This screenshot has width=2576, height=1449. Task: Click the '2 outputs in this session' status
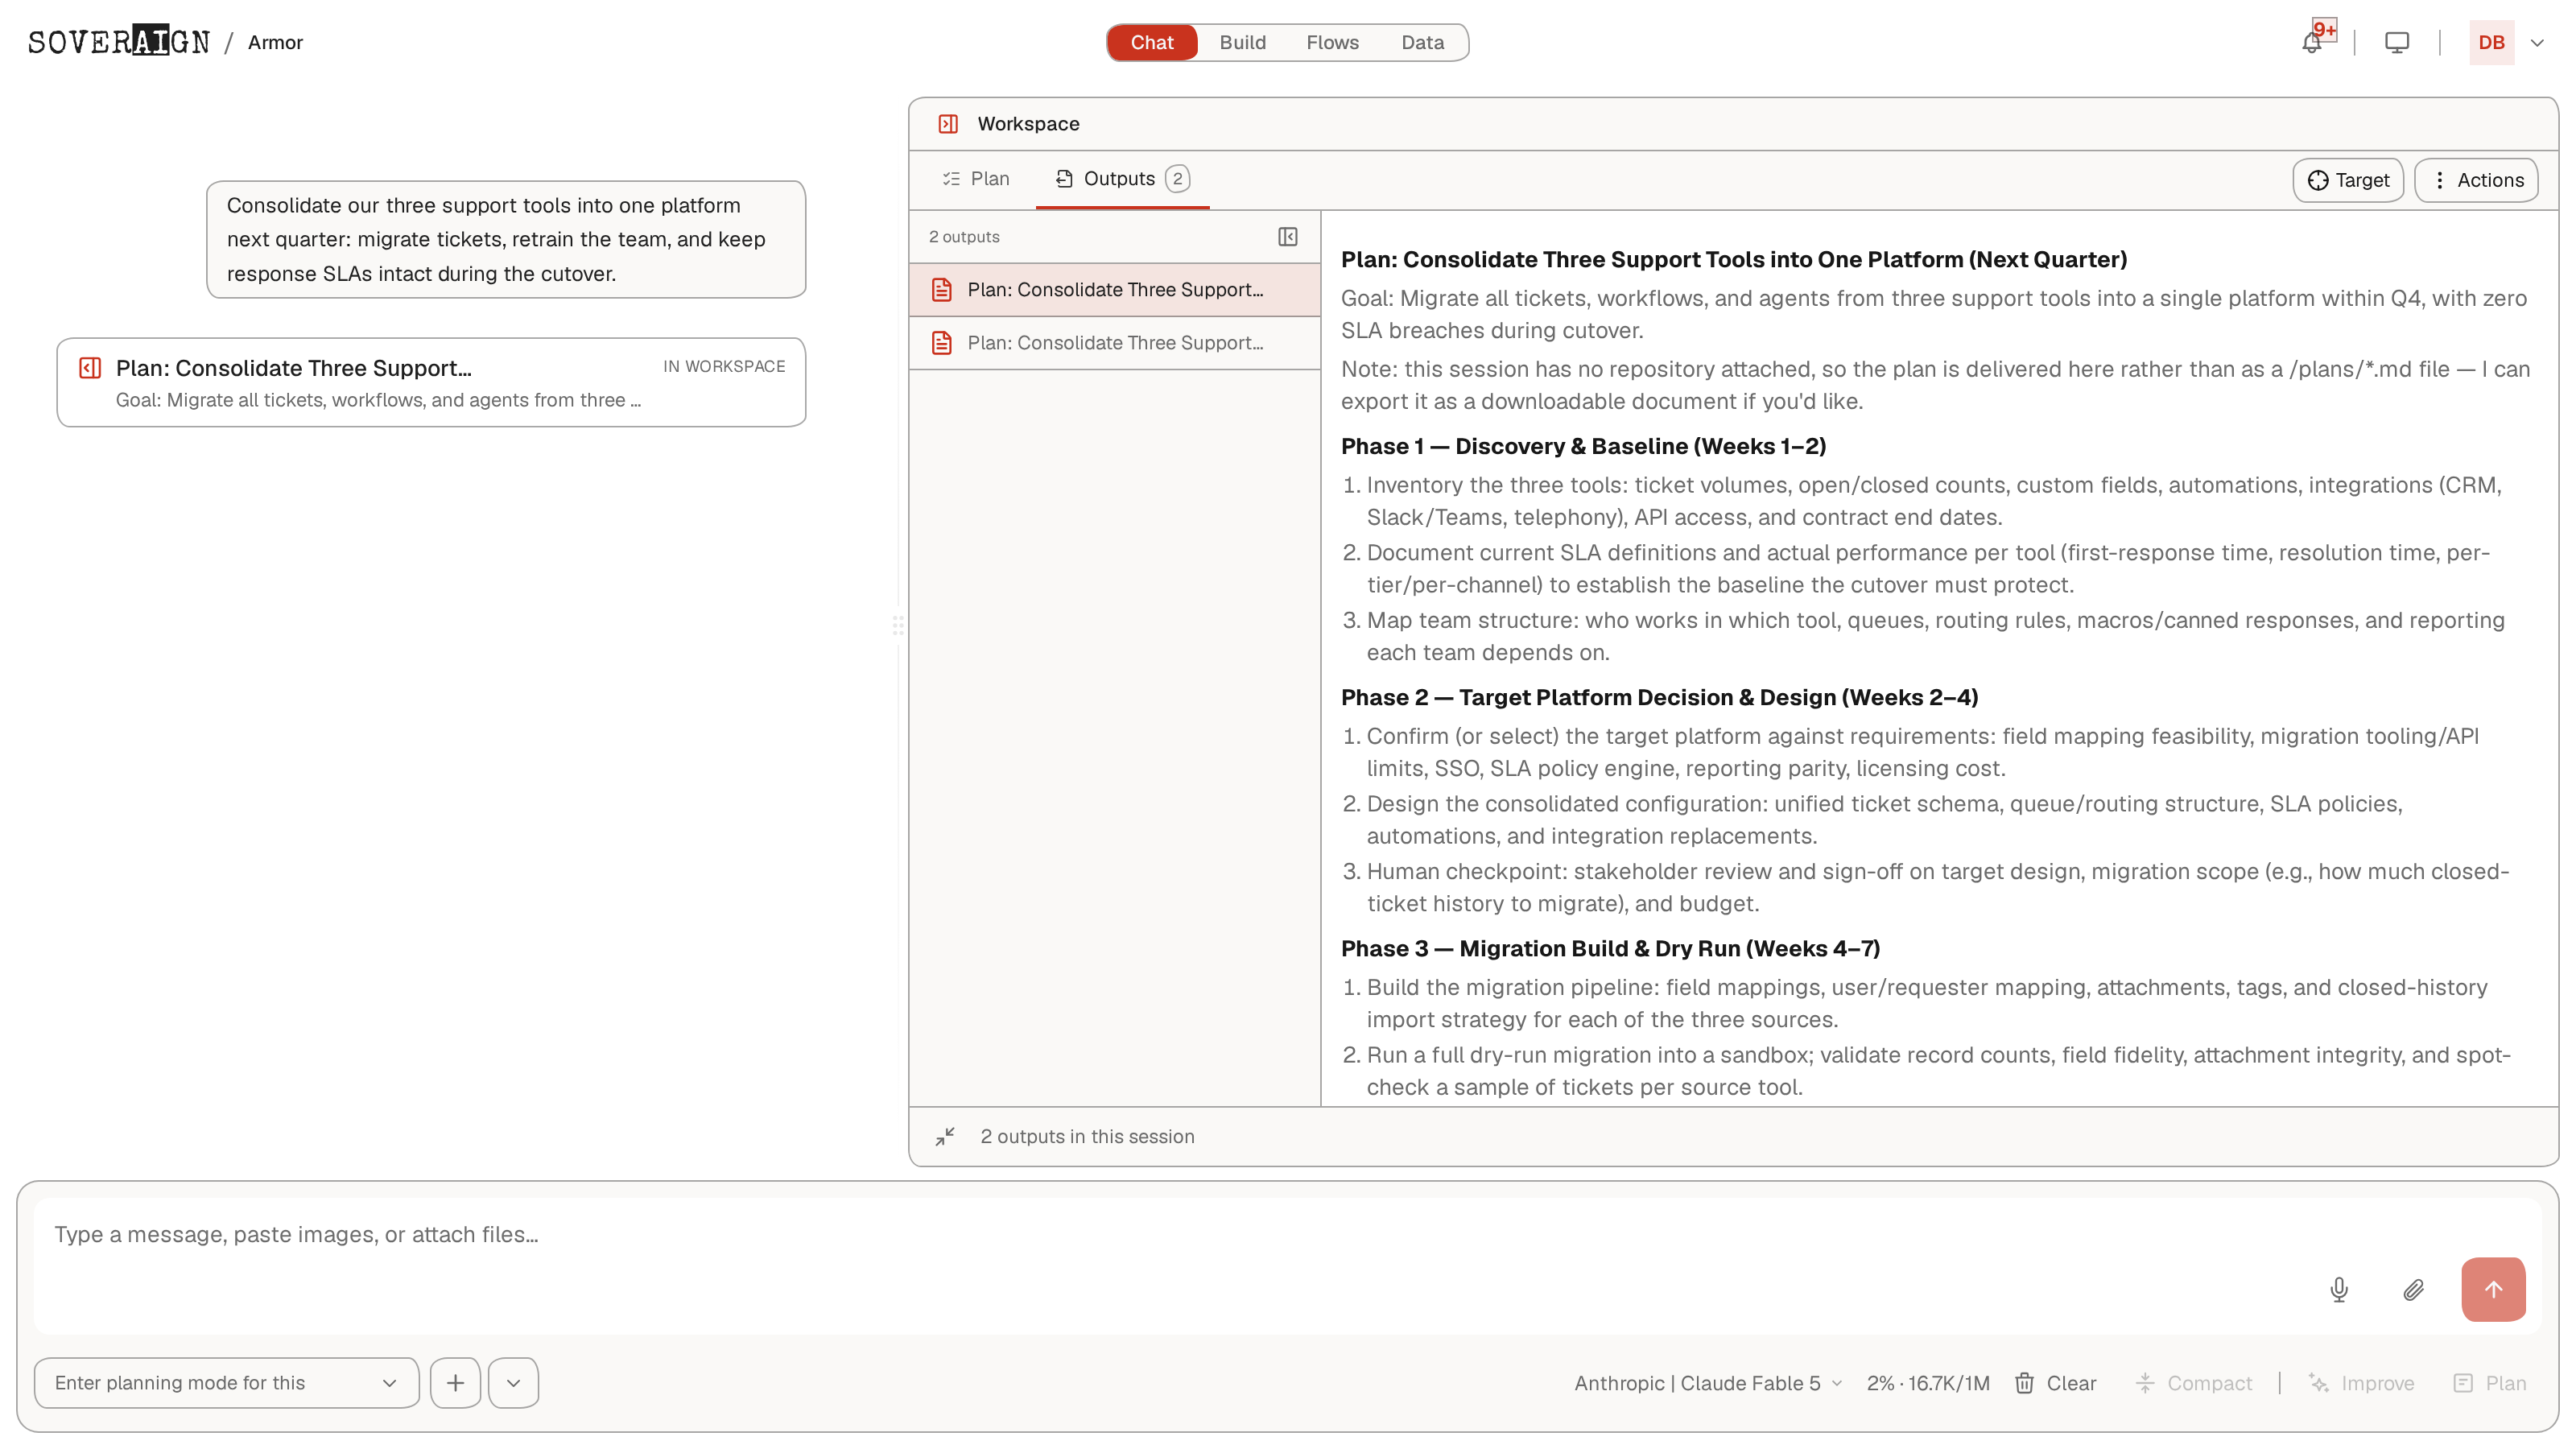pos(1087,1136)
